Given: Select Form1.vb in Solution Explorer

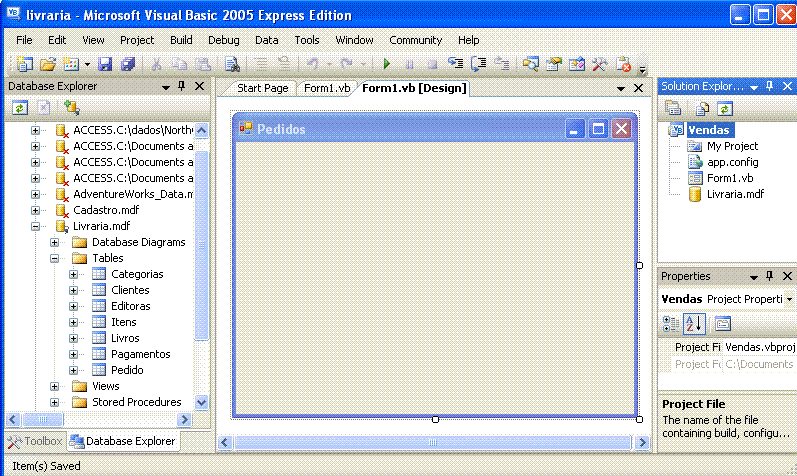Looking at the screenshot, I should pyautogui.click(x=729, y=178).
